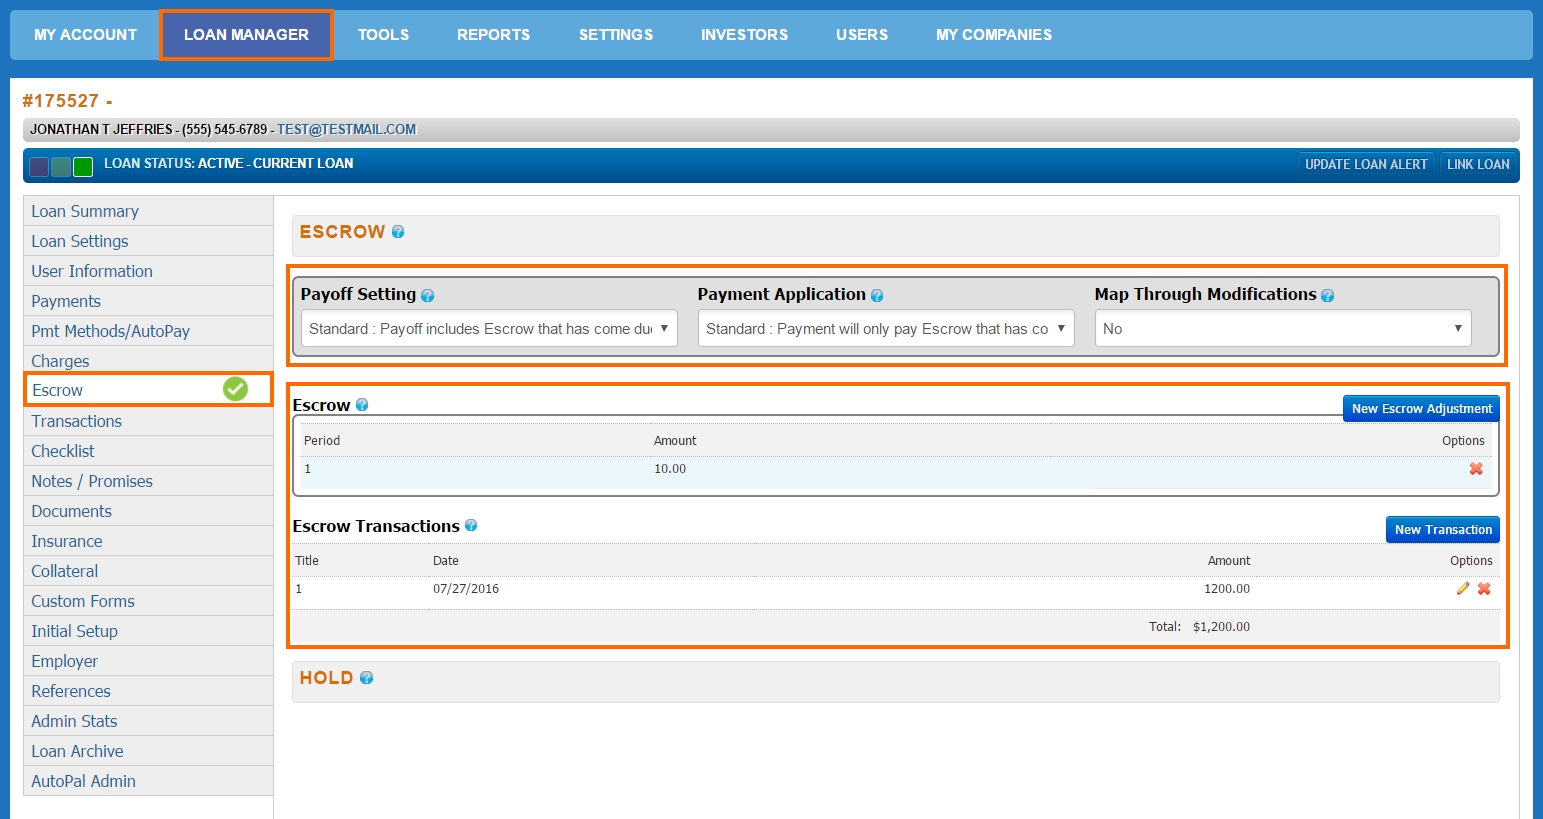Click the green checkmark on Escrow sidebar item
The image size is (1543, 819).
point(235,389)
